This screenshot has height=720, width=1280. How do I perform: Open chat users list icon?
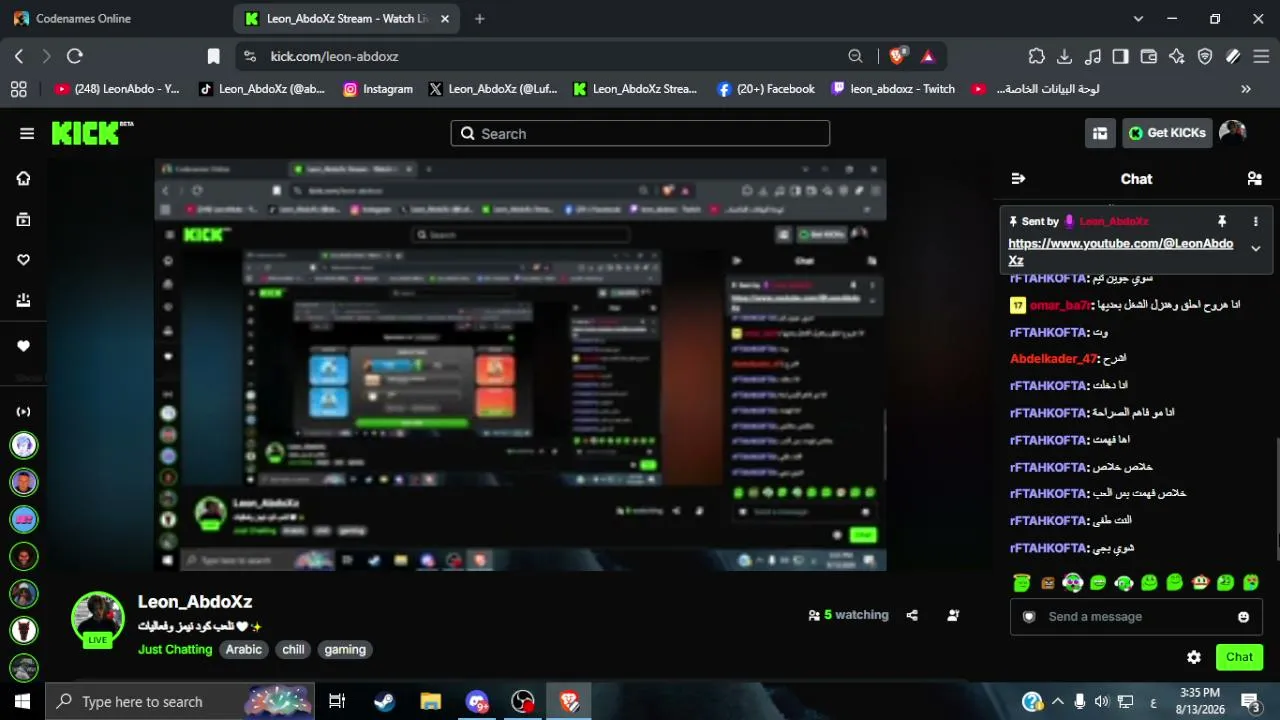1254,179
